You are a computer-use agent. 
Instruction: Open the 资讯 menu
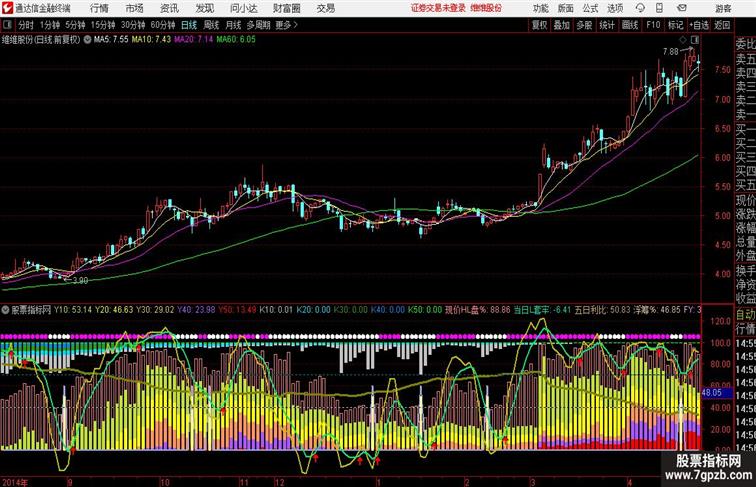(169, 8)
